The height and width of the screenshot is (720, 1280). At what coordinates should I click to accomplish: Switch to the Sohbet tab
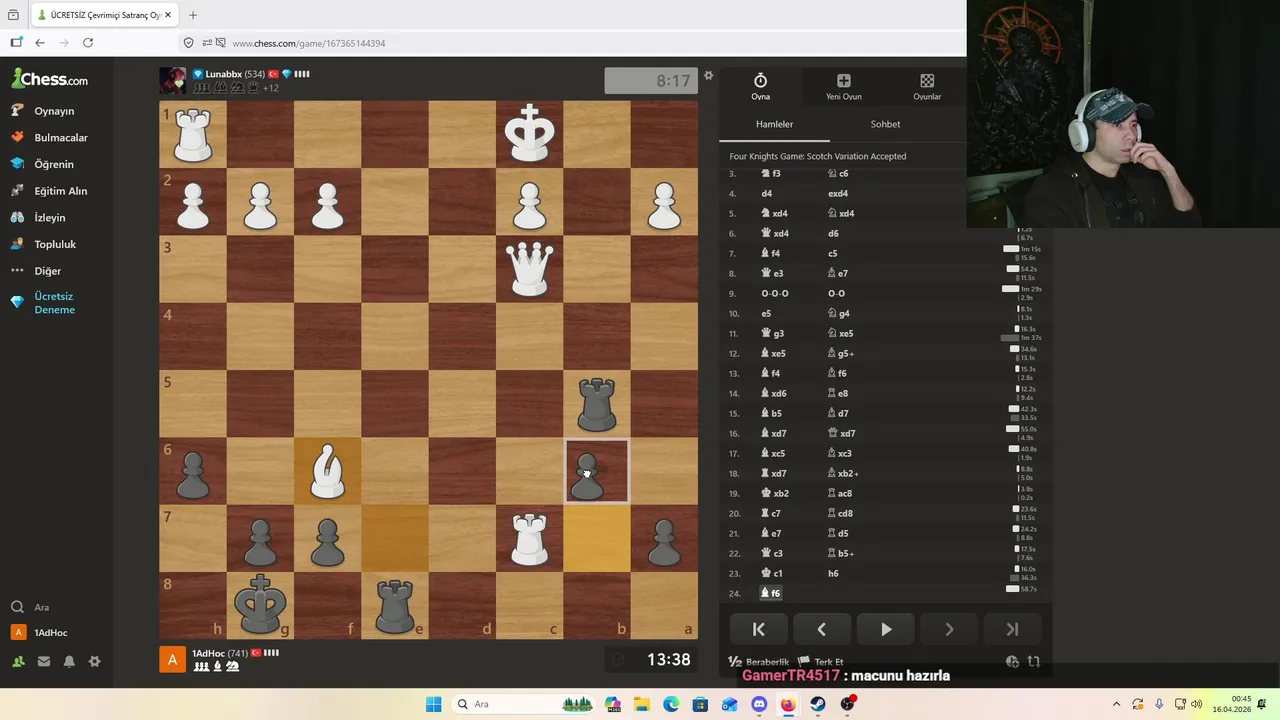click(x=885, y=124)
